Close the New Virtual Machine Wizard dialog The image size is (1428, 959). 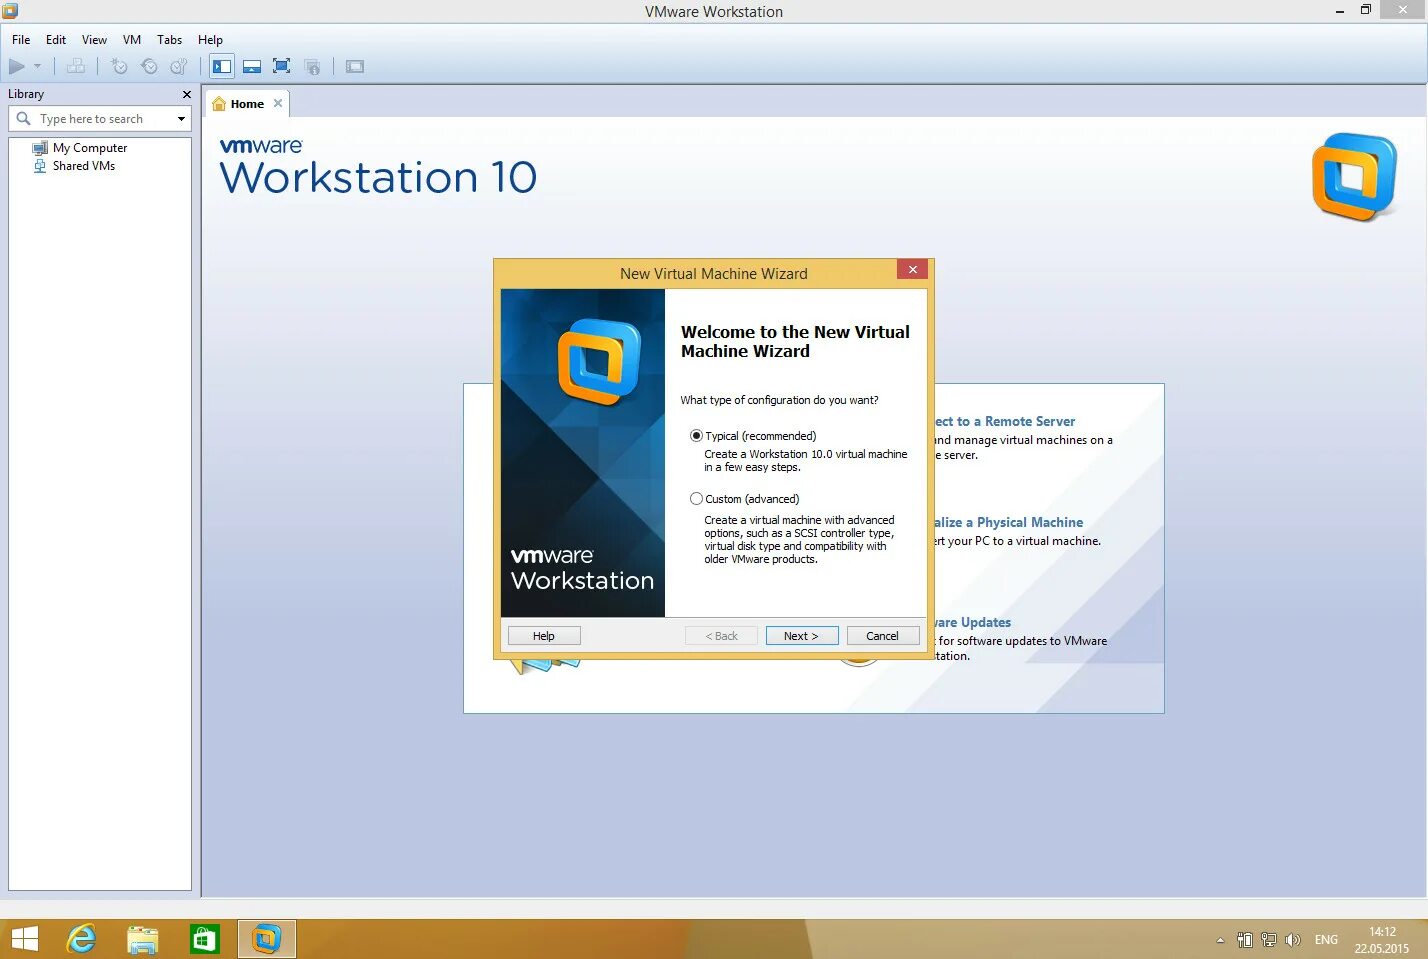coord(912,270)
